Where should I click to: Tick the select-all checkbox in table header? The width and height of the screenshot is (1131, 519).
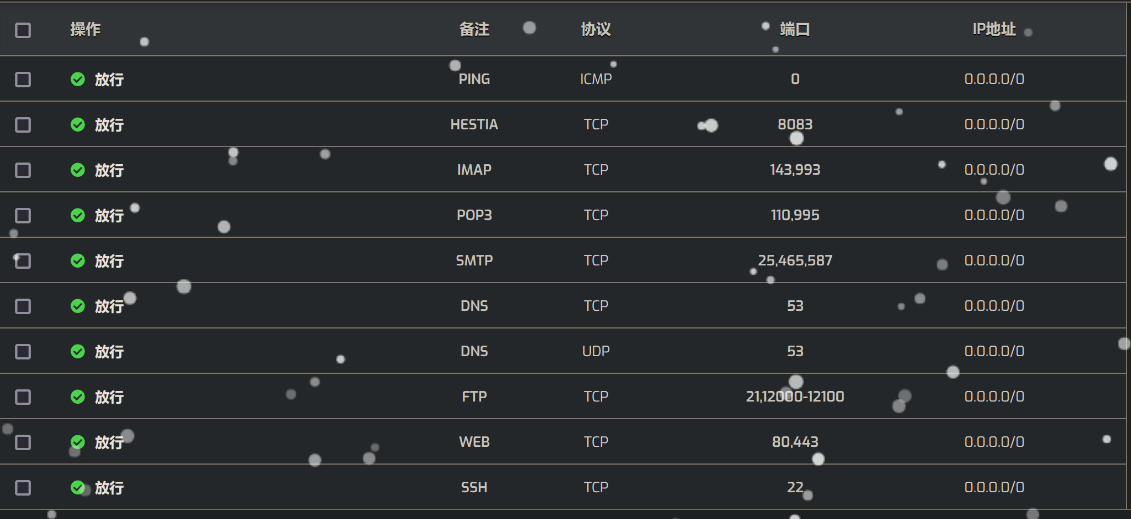pos(23,30)
